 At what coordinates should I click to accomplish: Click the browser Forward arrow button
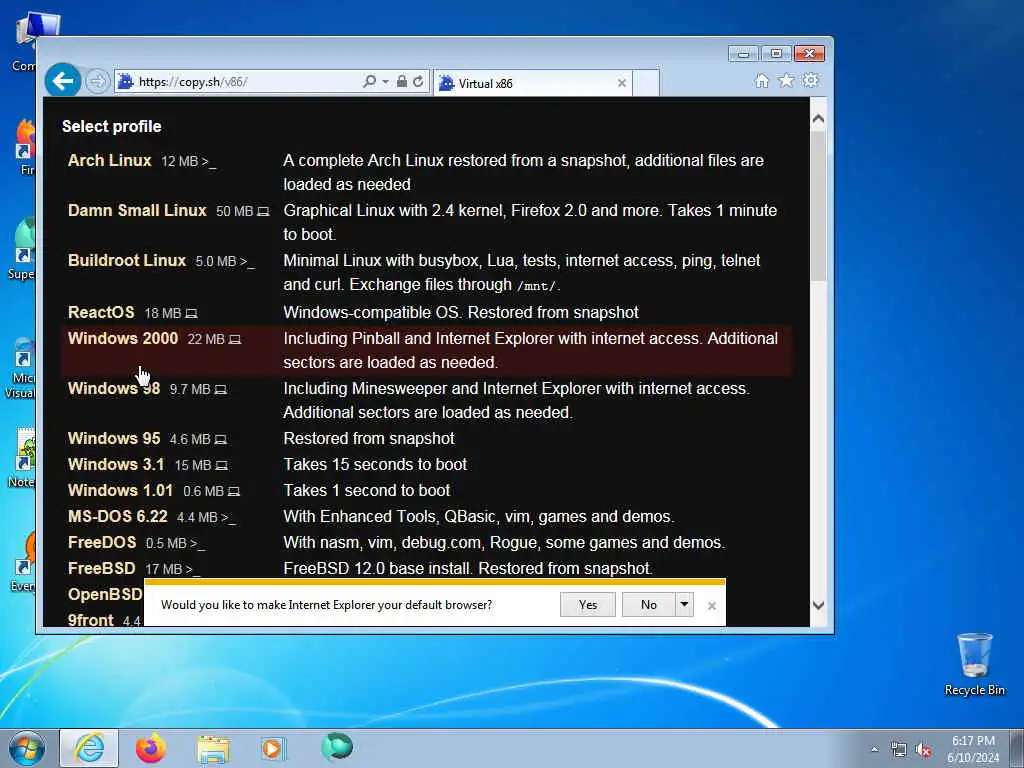click(x=97, y=82)
